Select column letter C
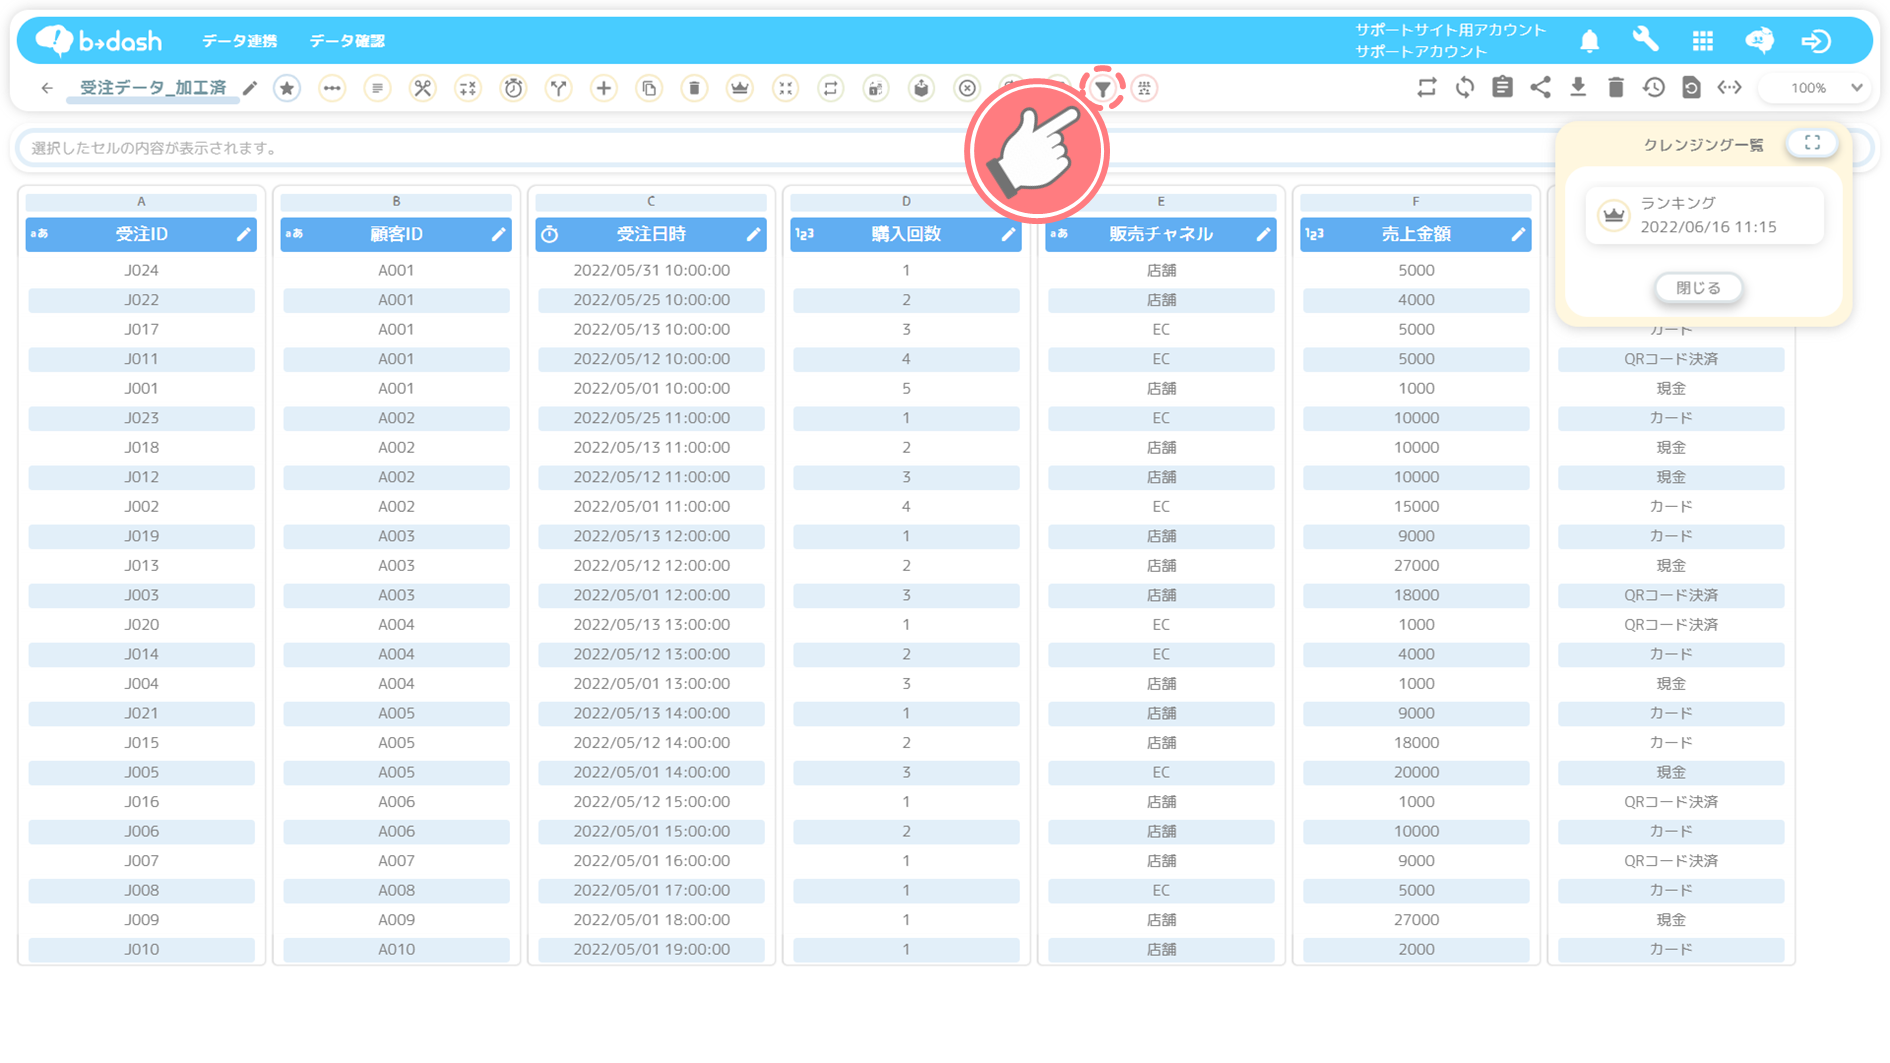This screenshot has height=1063, width=1890. pyautogui.click(x=651, y=201)
